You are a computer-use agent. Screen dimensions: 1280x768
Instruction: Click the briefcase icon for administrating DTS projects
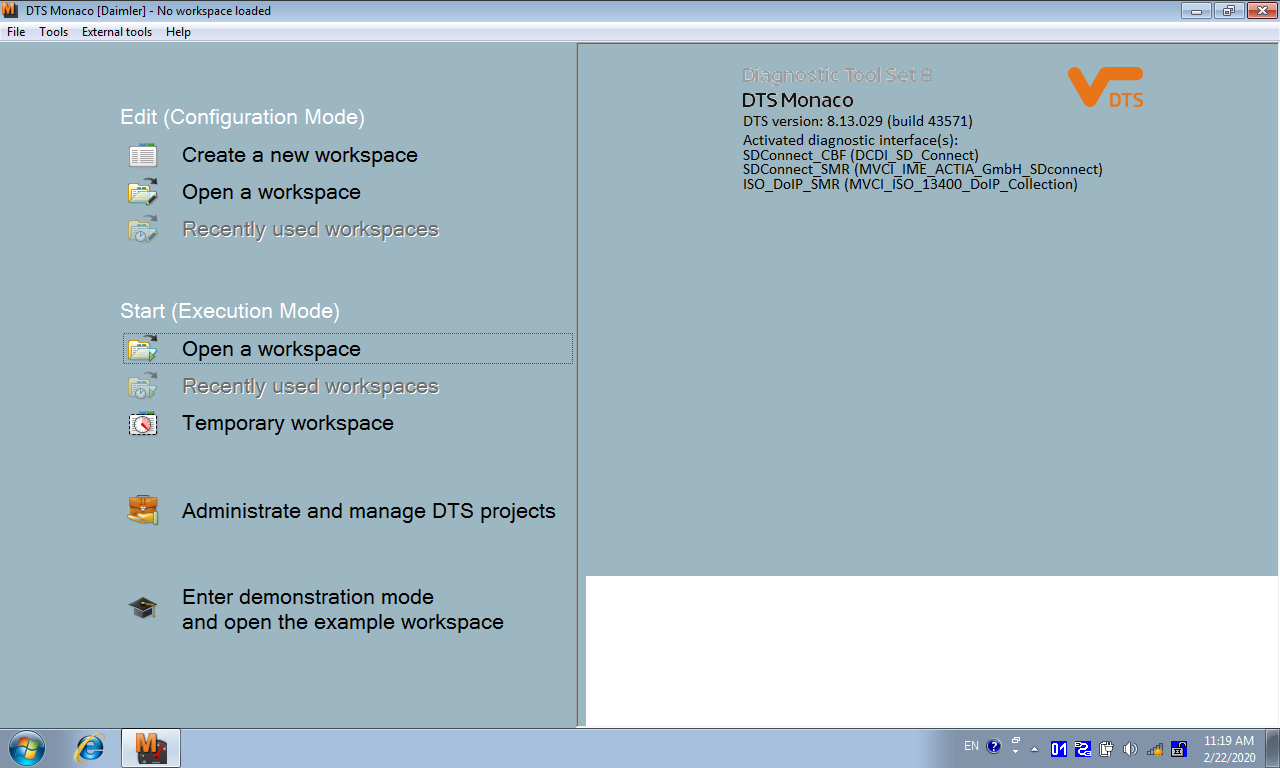pos(143,510)
